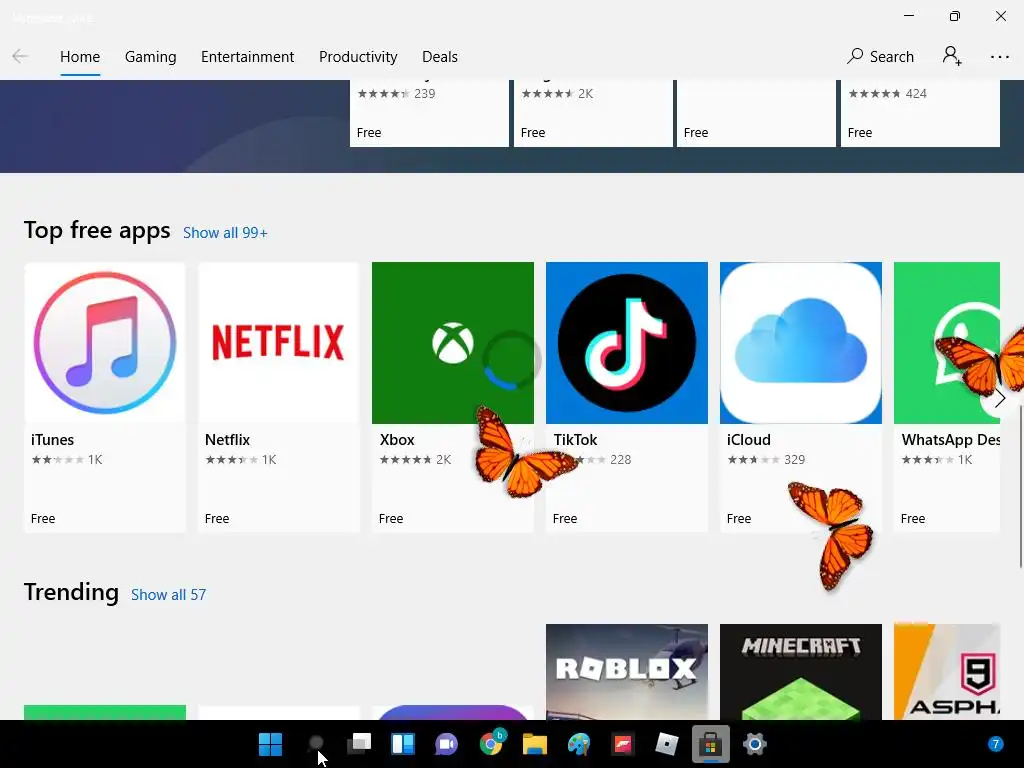Show all 99+ top free apps

pyautogui.click(x=225, y=233)
